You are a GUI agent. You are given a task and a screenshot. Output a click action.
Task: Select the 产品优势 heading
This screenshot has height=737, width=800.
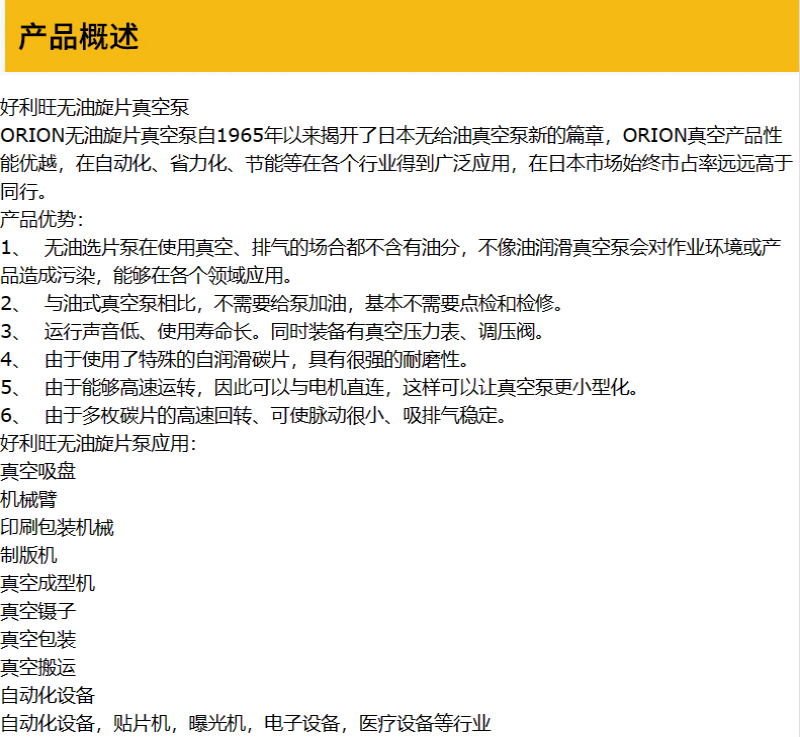pyautogui.click(x=42, y=219)
